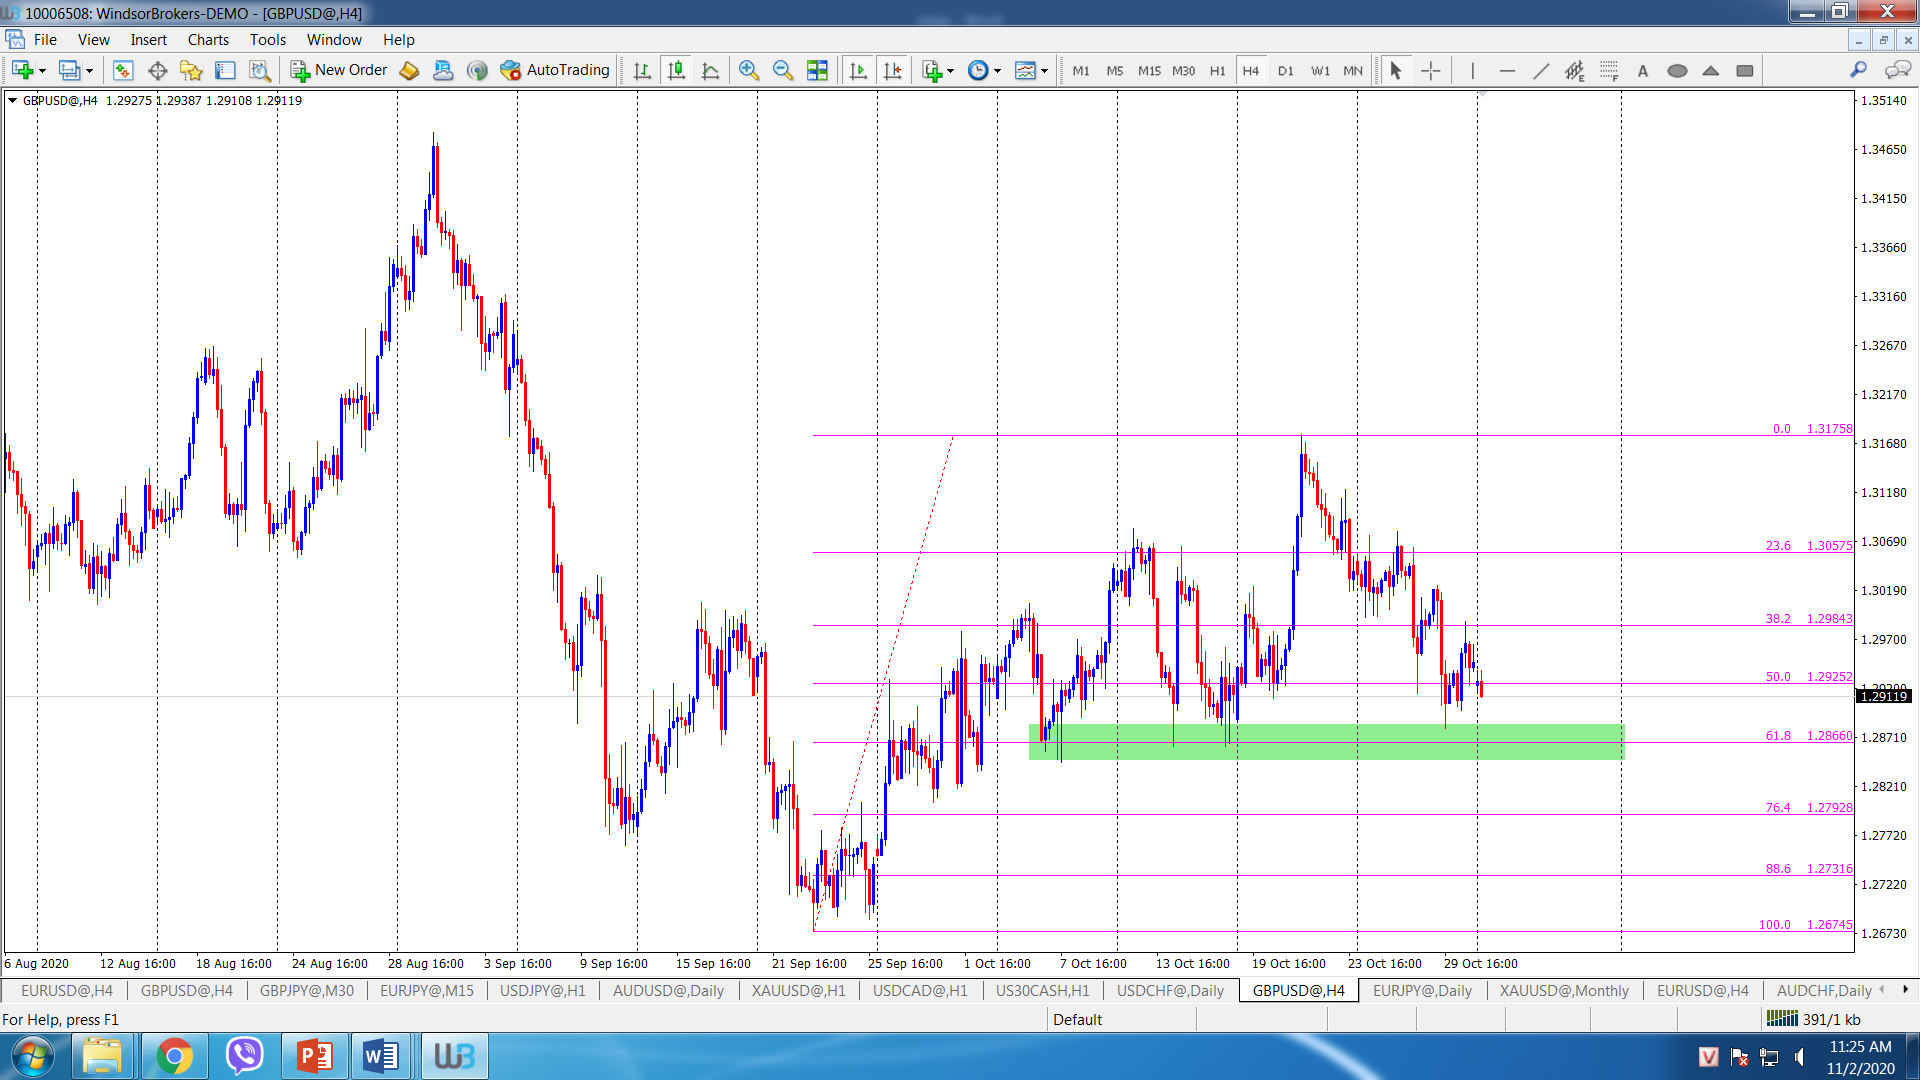Select the text label tool
The image size is (1920, 1080).
tap(1643, 70)
